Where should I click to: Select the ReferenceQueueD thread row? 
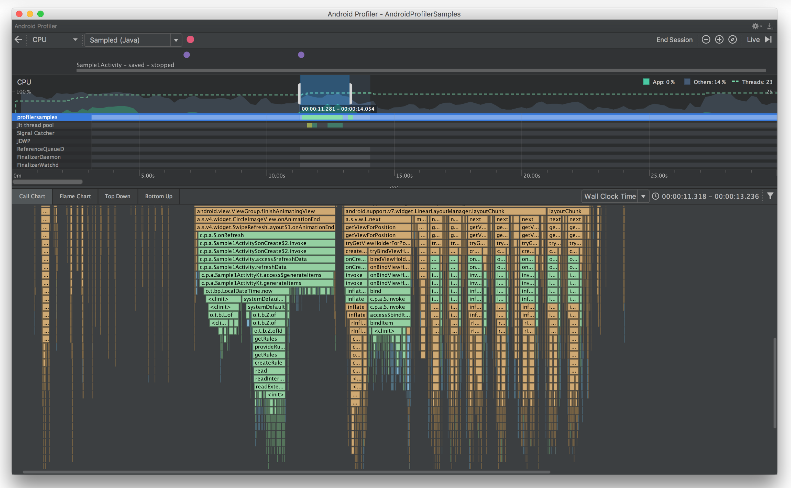[394, 149]
